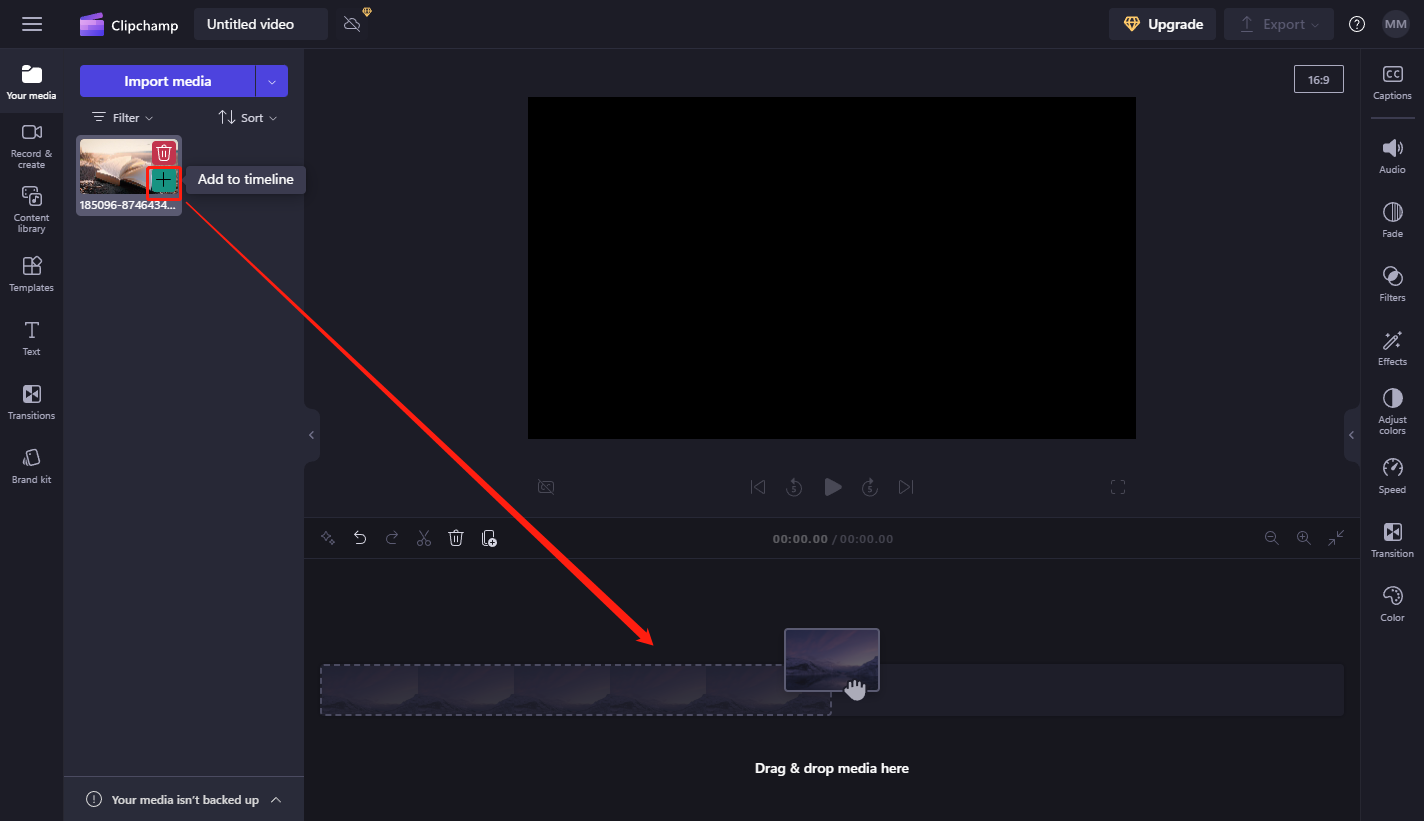Viewport: 1424px width, 821px height.
Task: Rewind five seconds
Action: (794, 487)
